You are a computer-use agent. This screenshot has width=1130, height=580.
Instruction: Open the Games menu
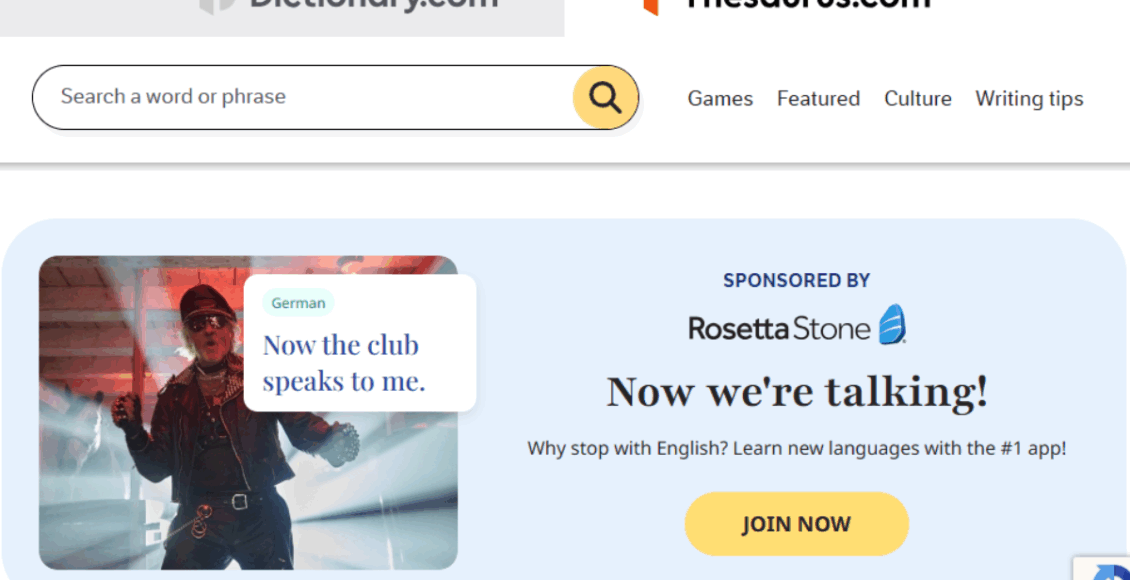tap(720, 99)
